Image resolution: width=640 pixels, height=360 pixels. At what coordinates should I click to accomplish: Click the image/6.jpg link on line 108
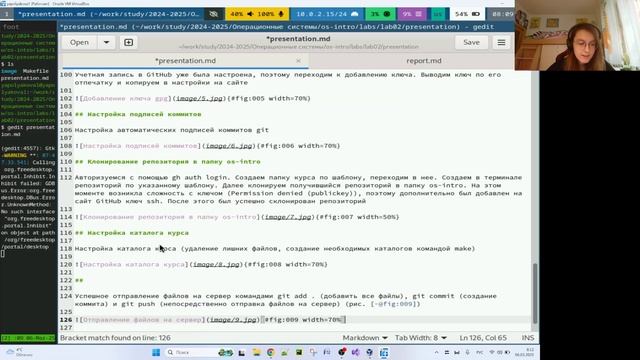click(229, 146)
